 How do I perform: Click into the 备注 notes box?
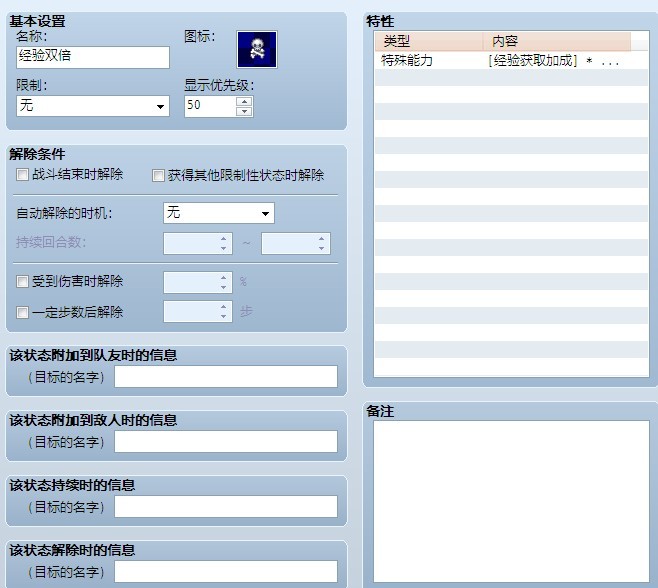pos(511,501)
